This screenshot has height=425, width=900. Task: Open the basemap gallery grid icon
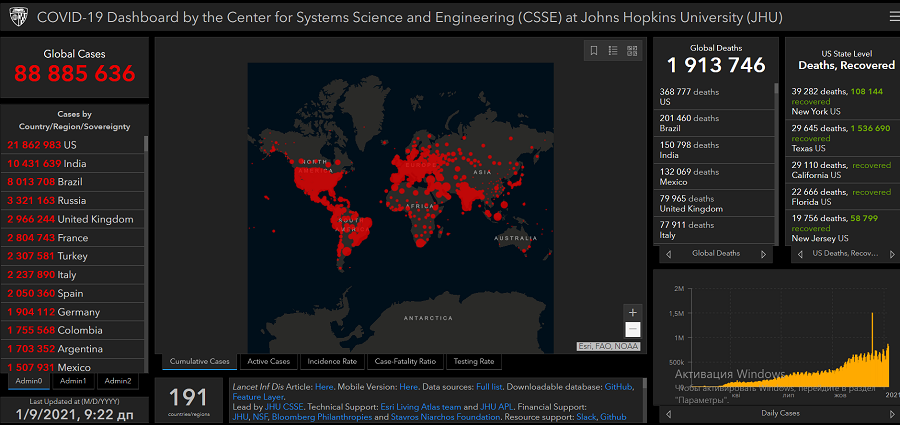[x=632, y=50]
